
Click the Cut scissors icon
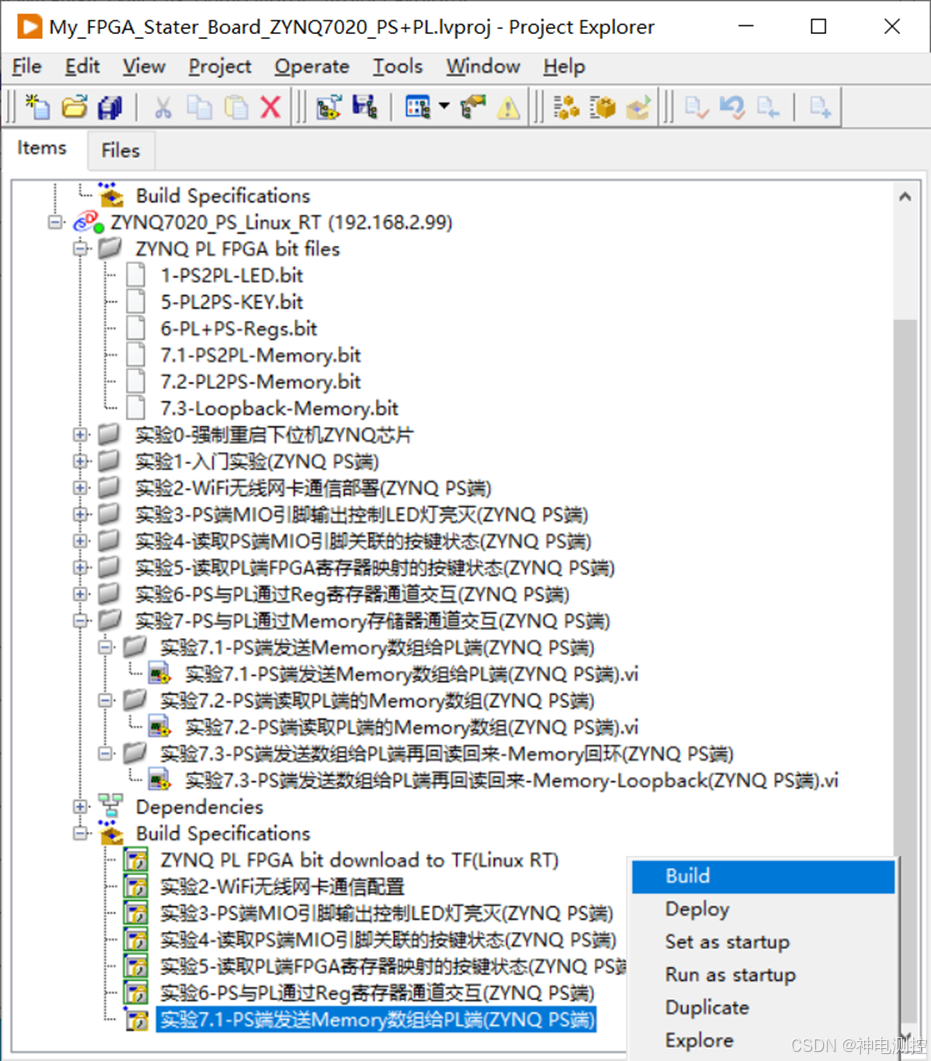tap(162, 107)
